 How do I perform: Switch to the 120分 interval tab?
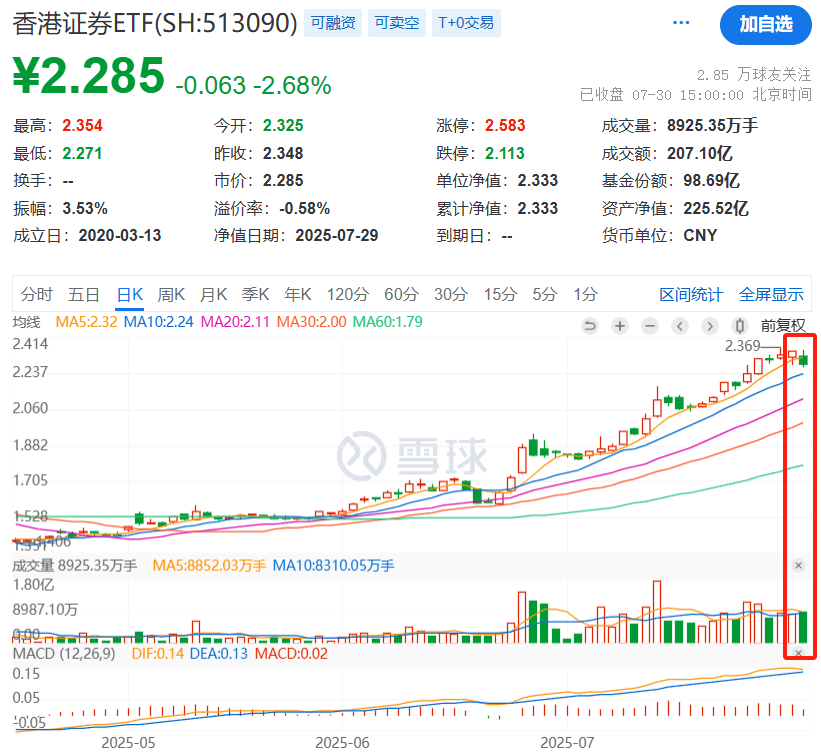tap(348, 295)
